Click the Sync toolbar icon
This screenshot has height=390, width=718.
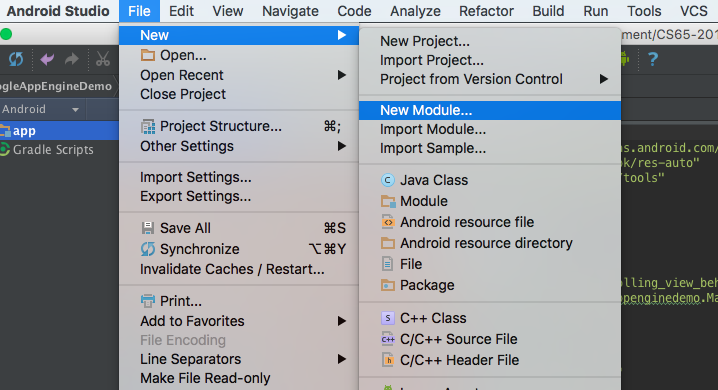click(x=16, y=59)
